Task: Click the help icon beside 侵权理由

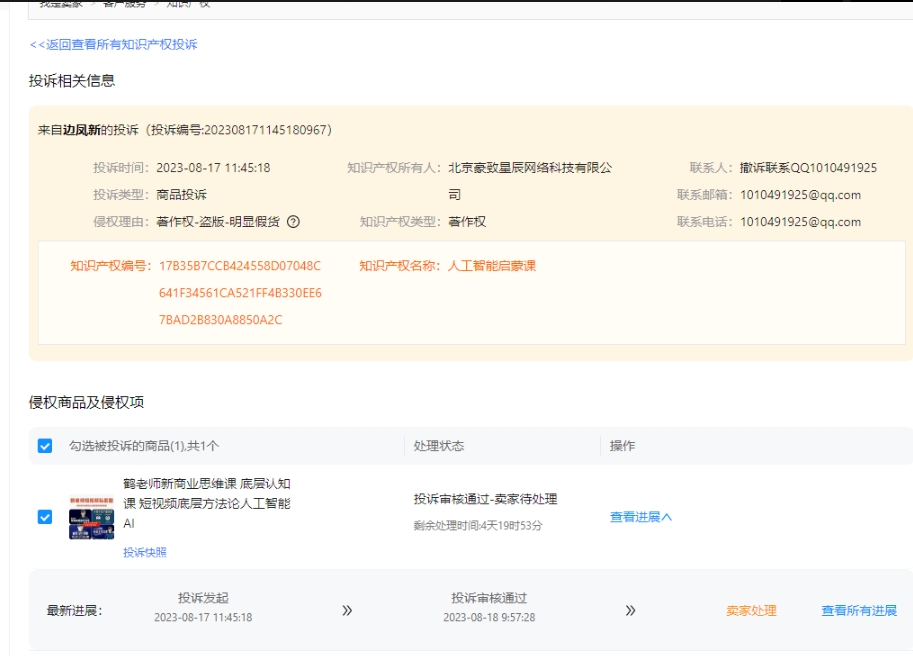Action: pyautogui.click(x=293, y=222)
